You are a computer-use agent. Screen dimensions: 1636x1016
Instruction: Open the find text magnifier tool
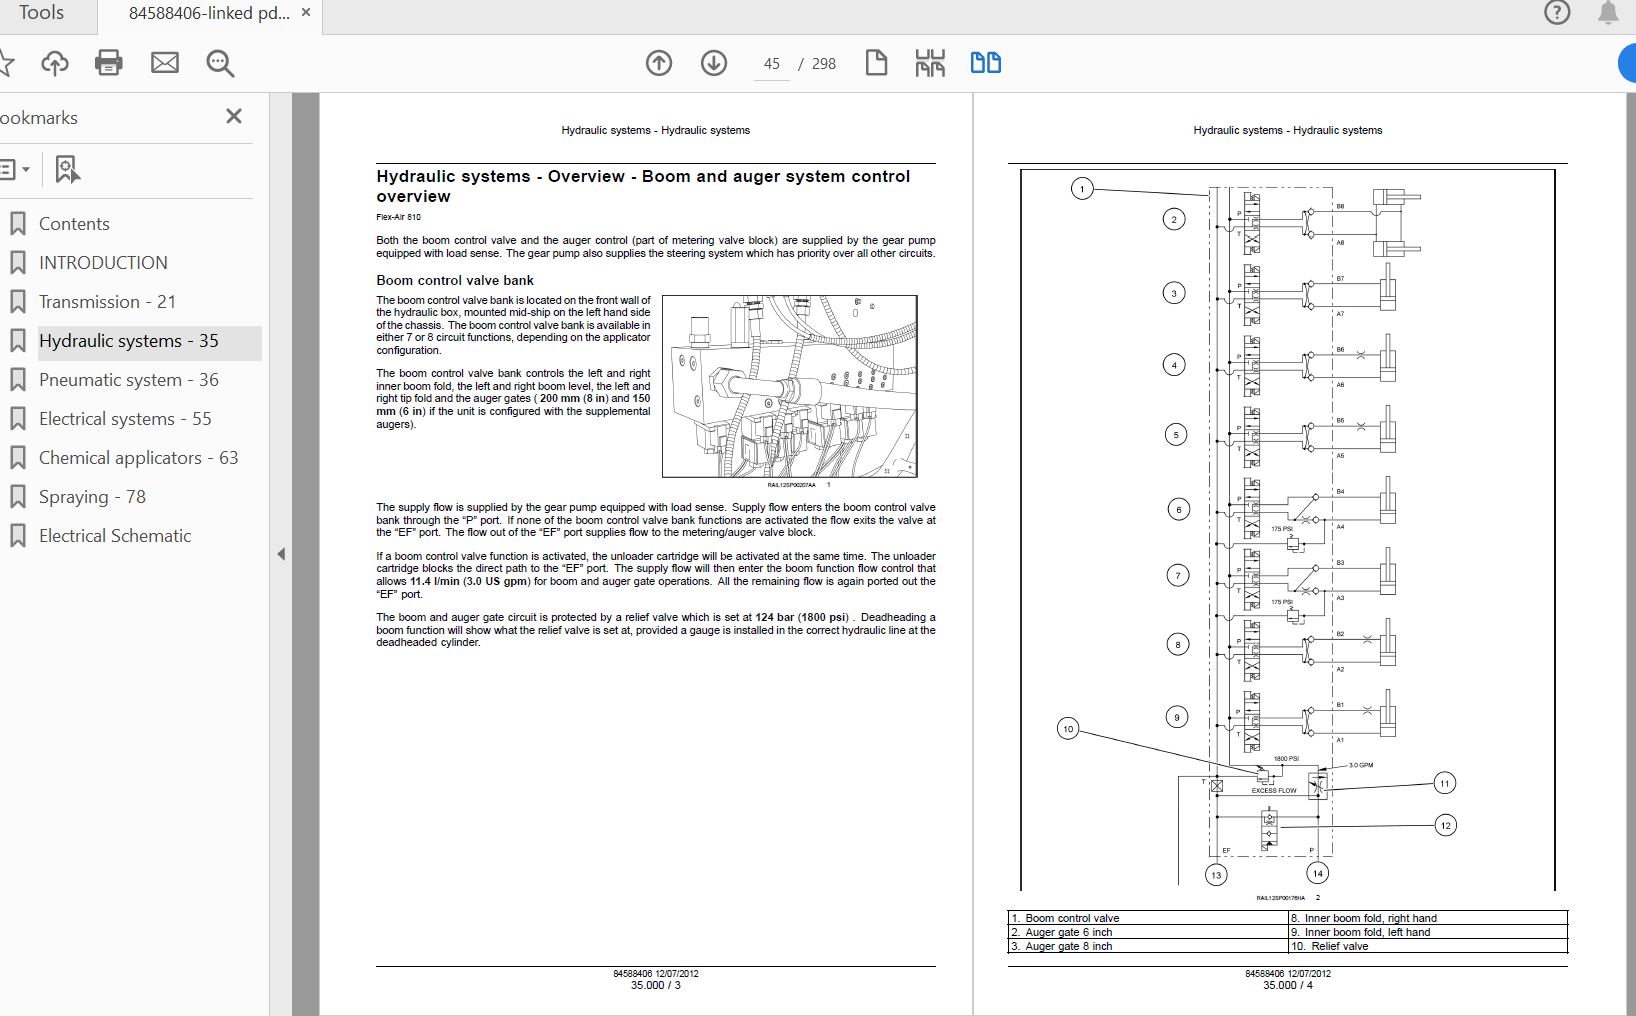tap(220, 64)
